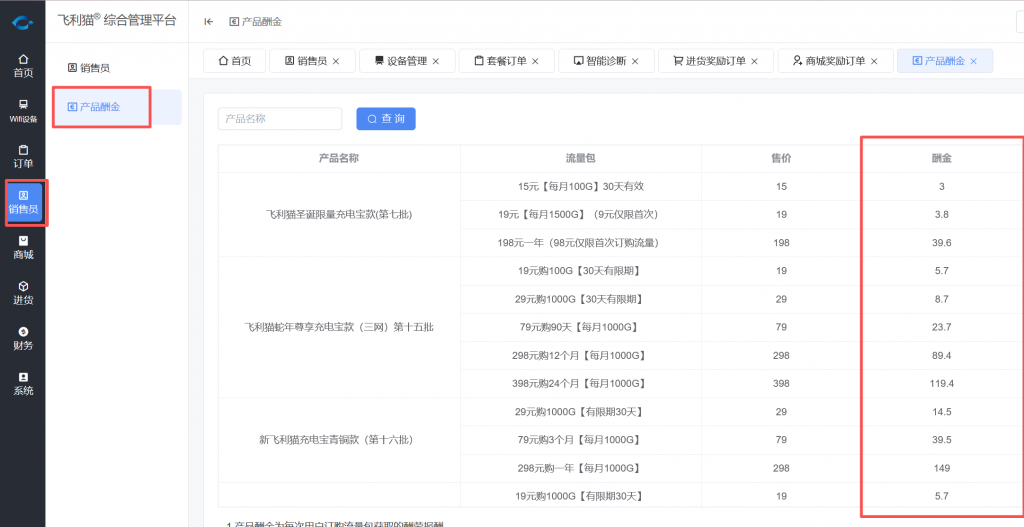1024x527 pixels.
Task: Click 29元购1000G【30天有限期】 cell
Action: click(x=581, y=299)
